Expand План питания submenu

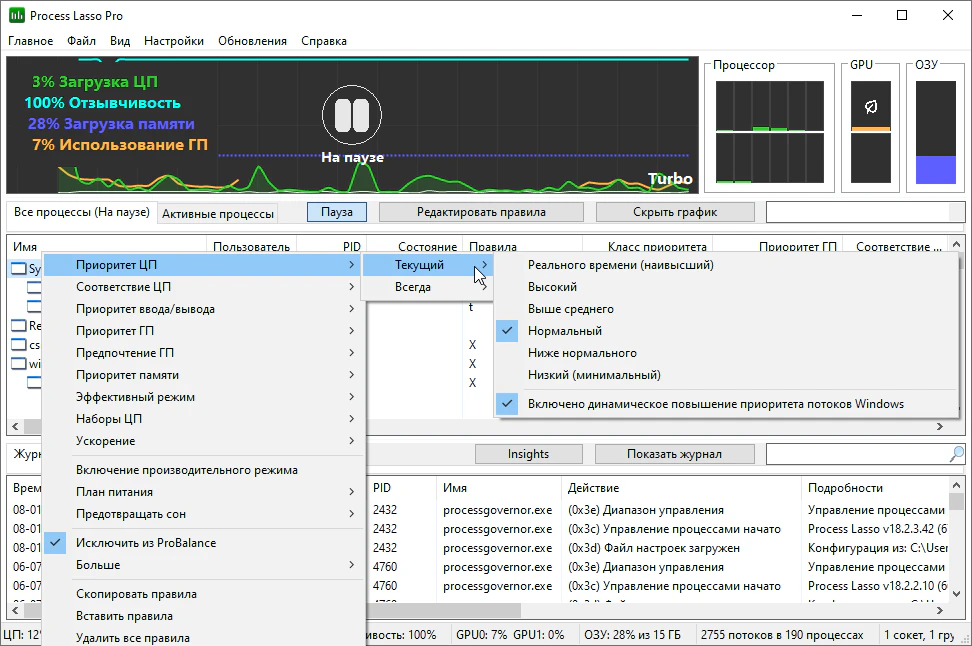pos(203,492)
